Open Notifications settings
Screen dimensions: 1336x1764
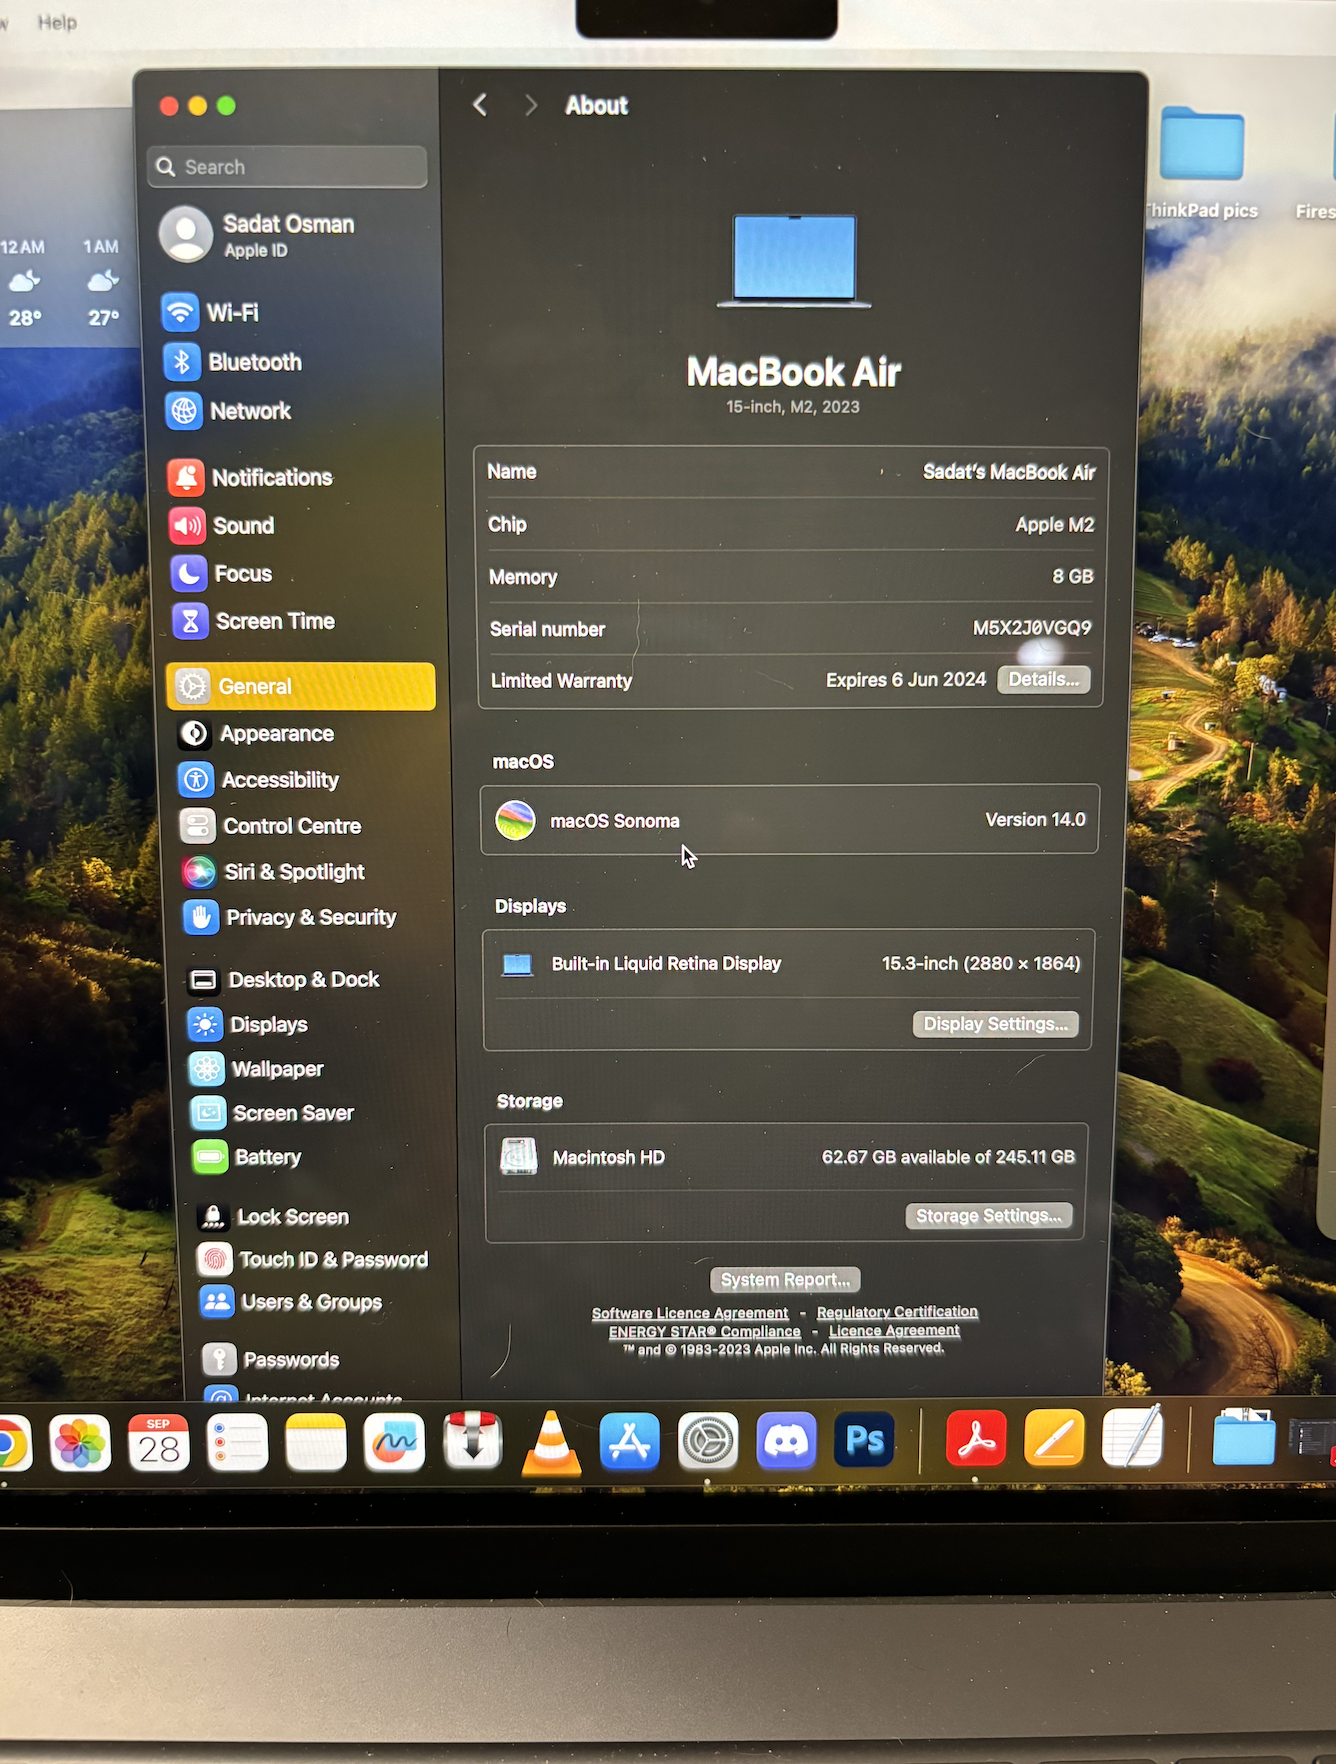tap(250, 478)
